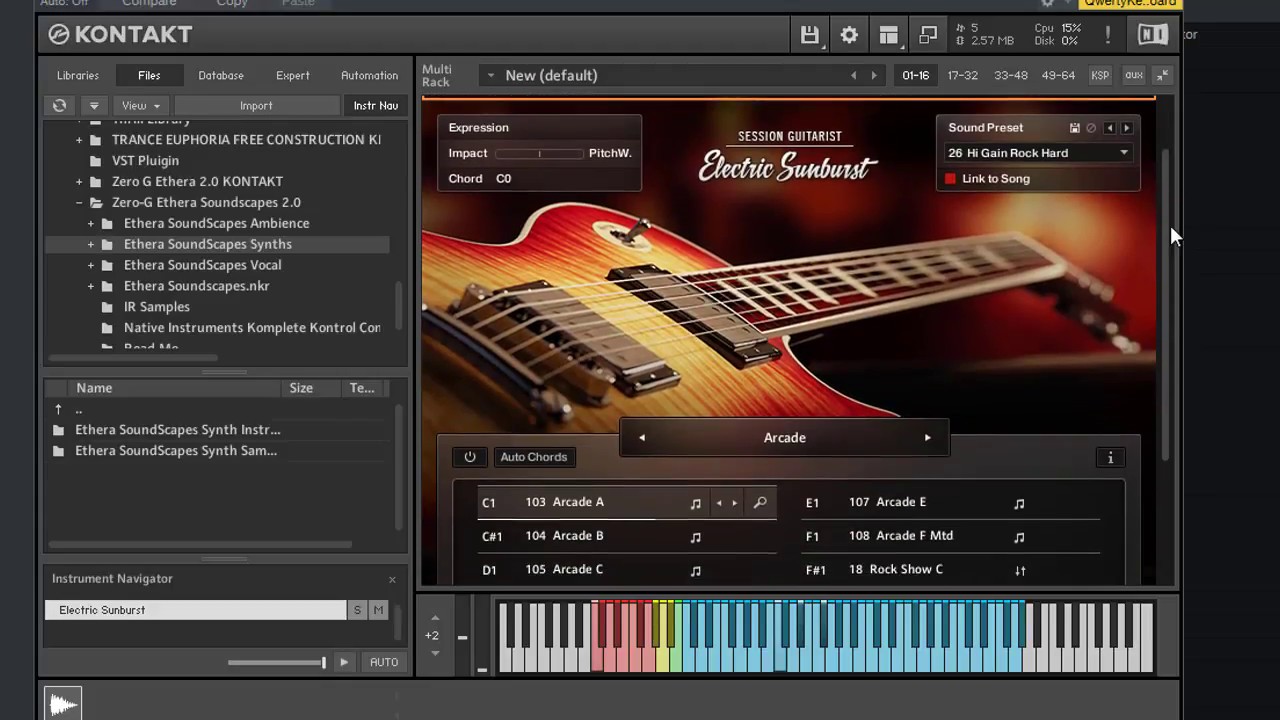Click octave up arrow beside keyboard
Screen dimensions: 1280x720
tap(435, 617)
